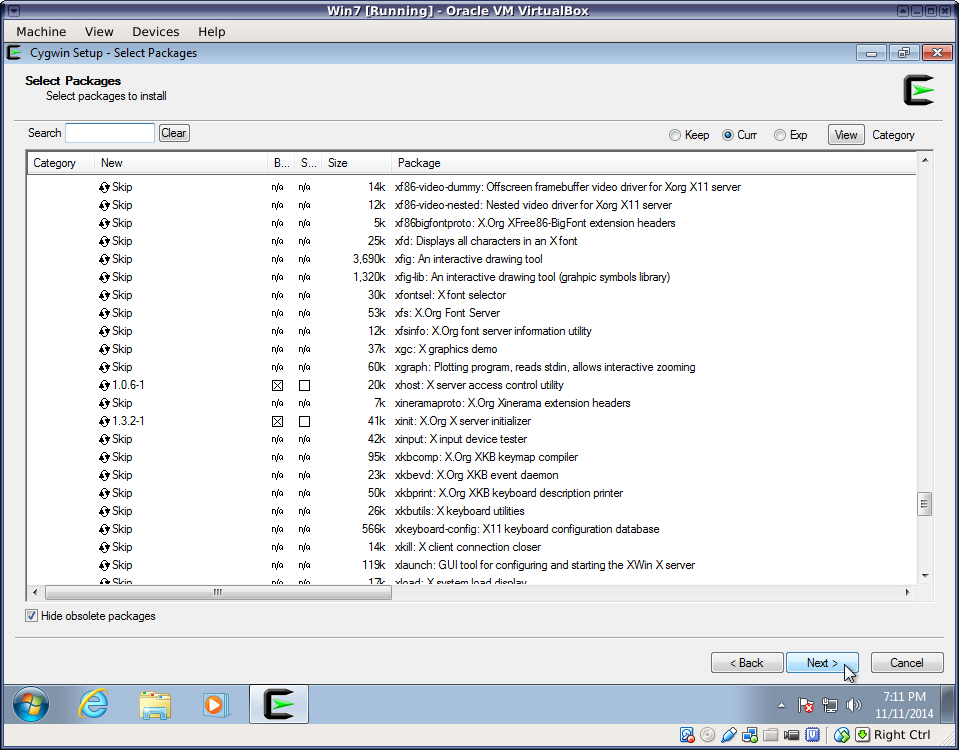Open Internet Explorer from the taskbar
Screen dimensions: 959x750
pos(93,705)
